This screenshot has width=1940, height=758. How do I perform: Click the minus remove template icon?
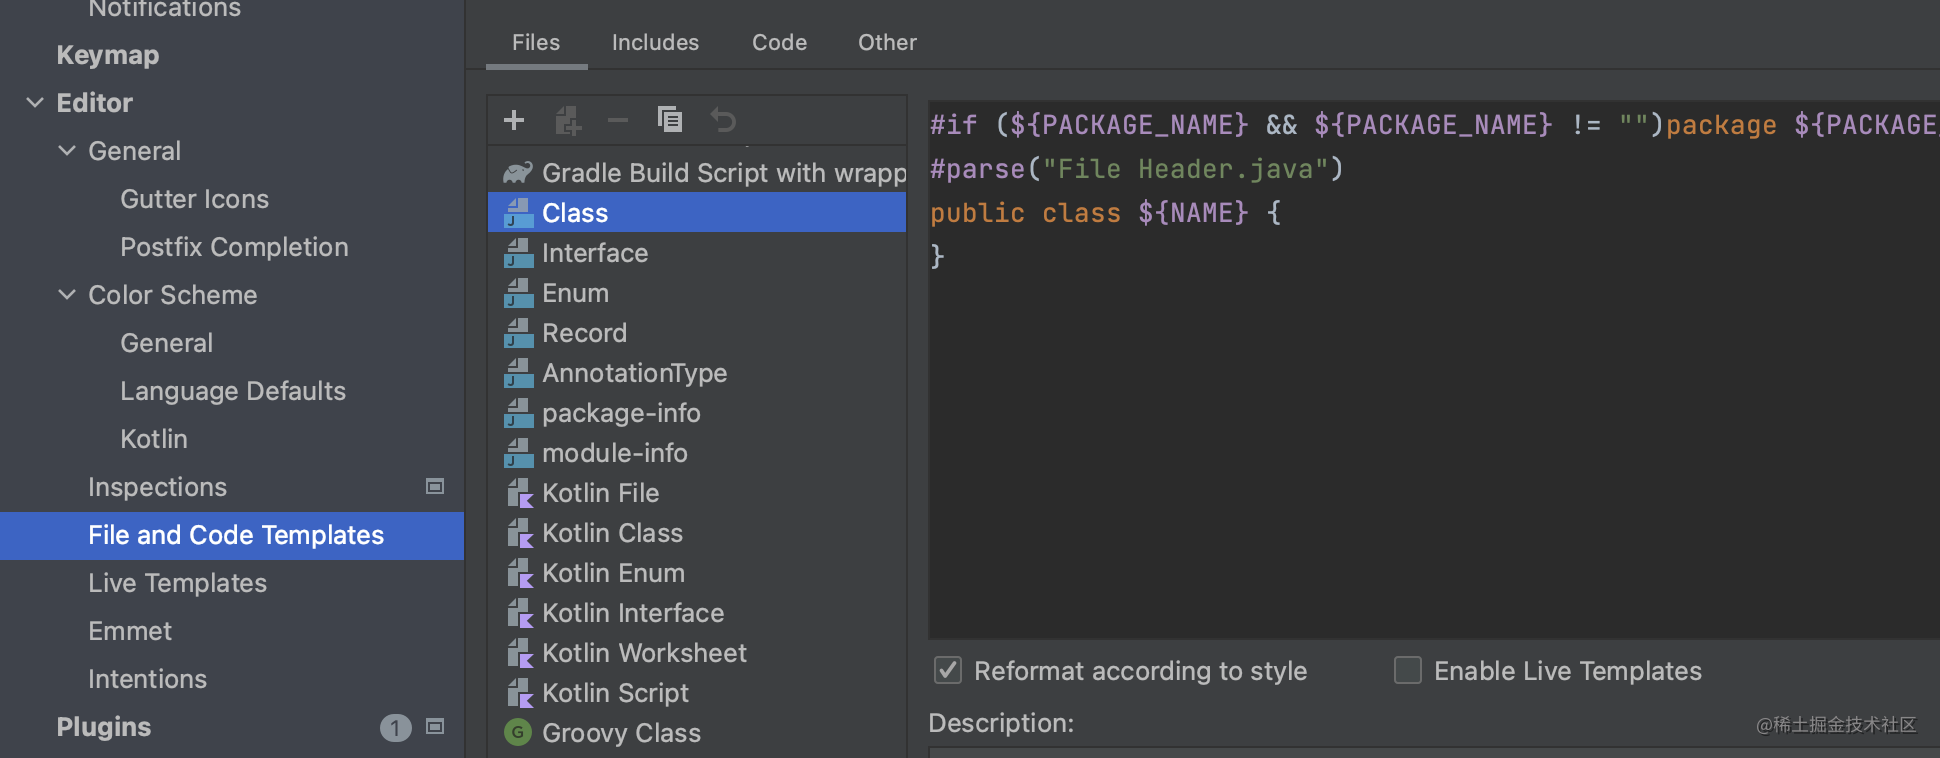click(618, 121)
